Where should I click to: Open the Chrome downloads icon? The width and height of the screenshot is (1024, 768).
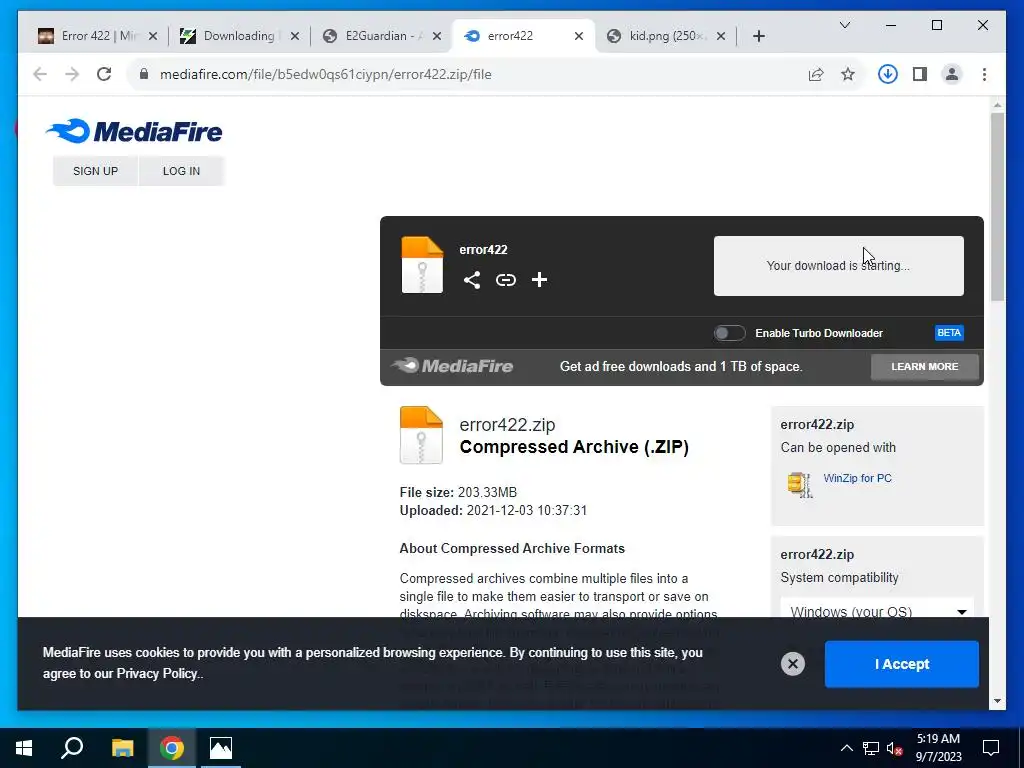[888, 74]
